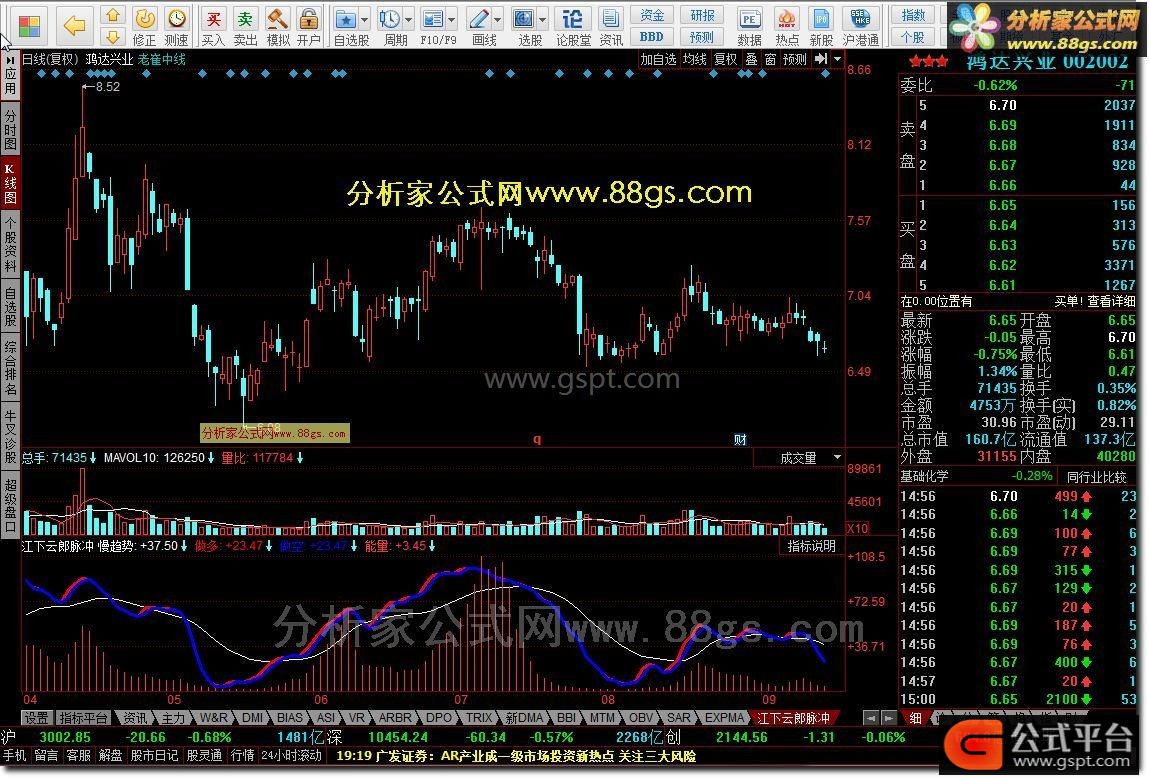Click 设置 settings at bottom left
The height and width of the screenshot is (778, 1149).
click(35, 718)
